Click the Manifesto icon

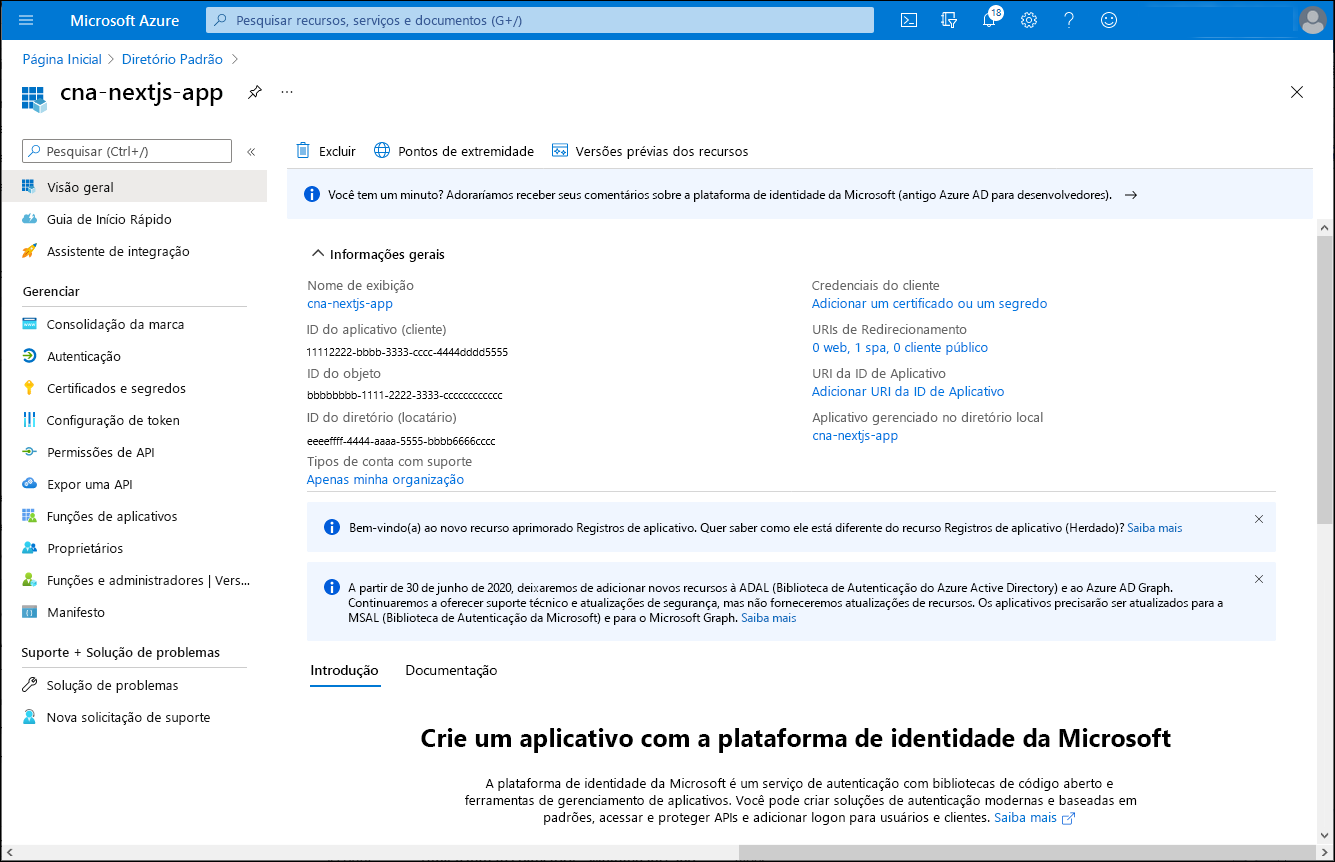[29, 612]
